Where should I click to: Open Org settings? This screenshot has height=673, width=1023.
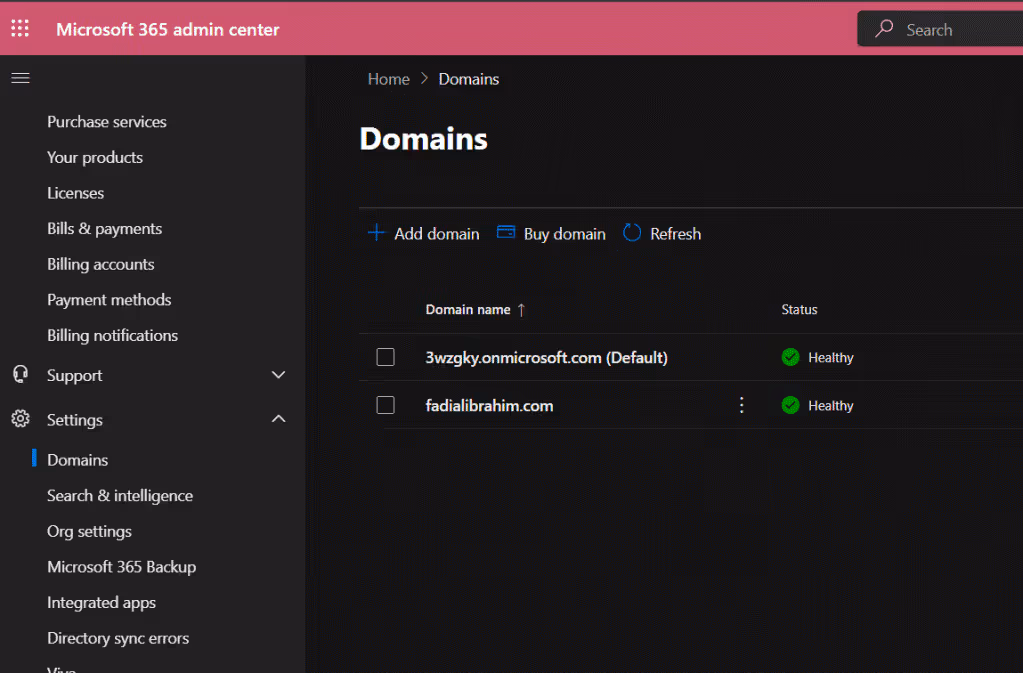[x=89, y=531]
